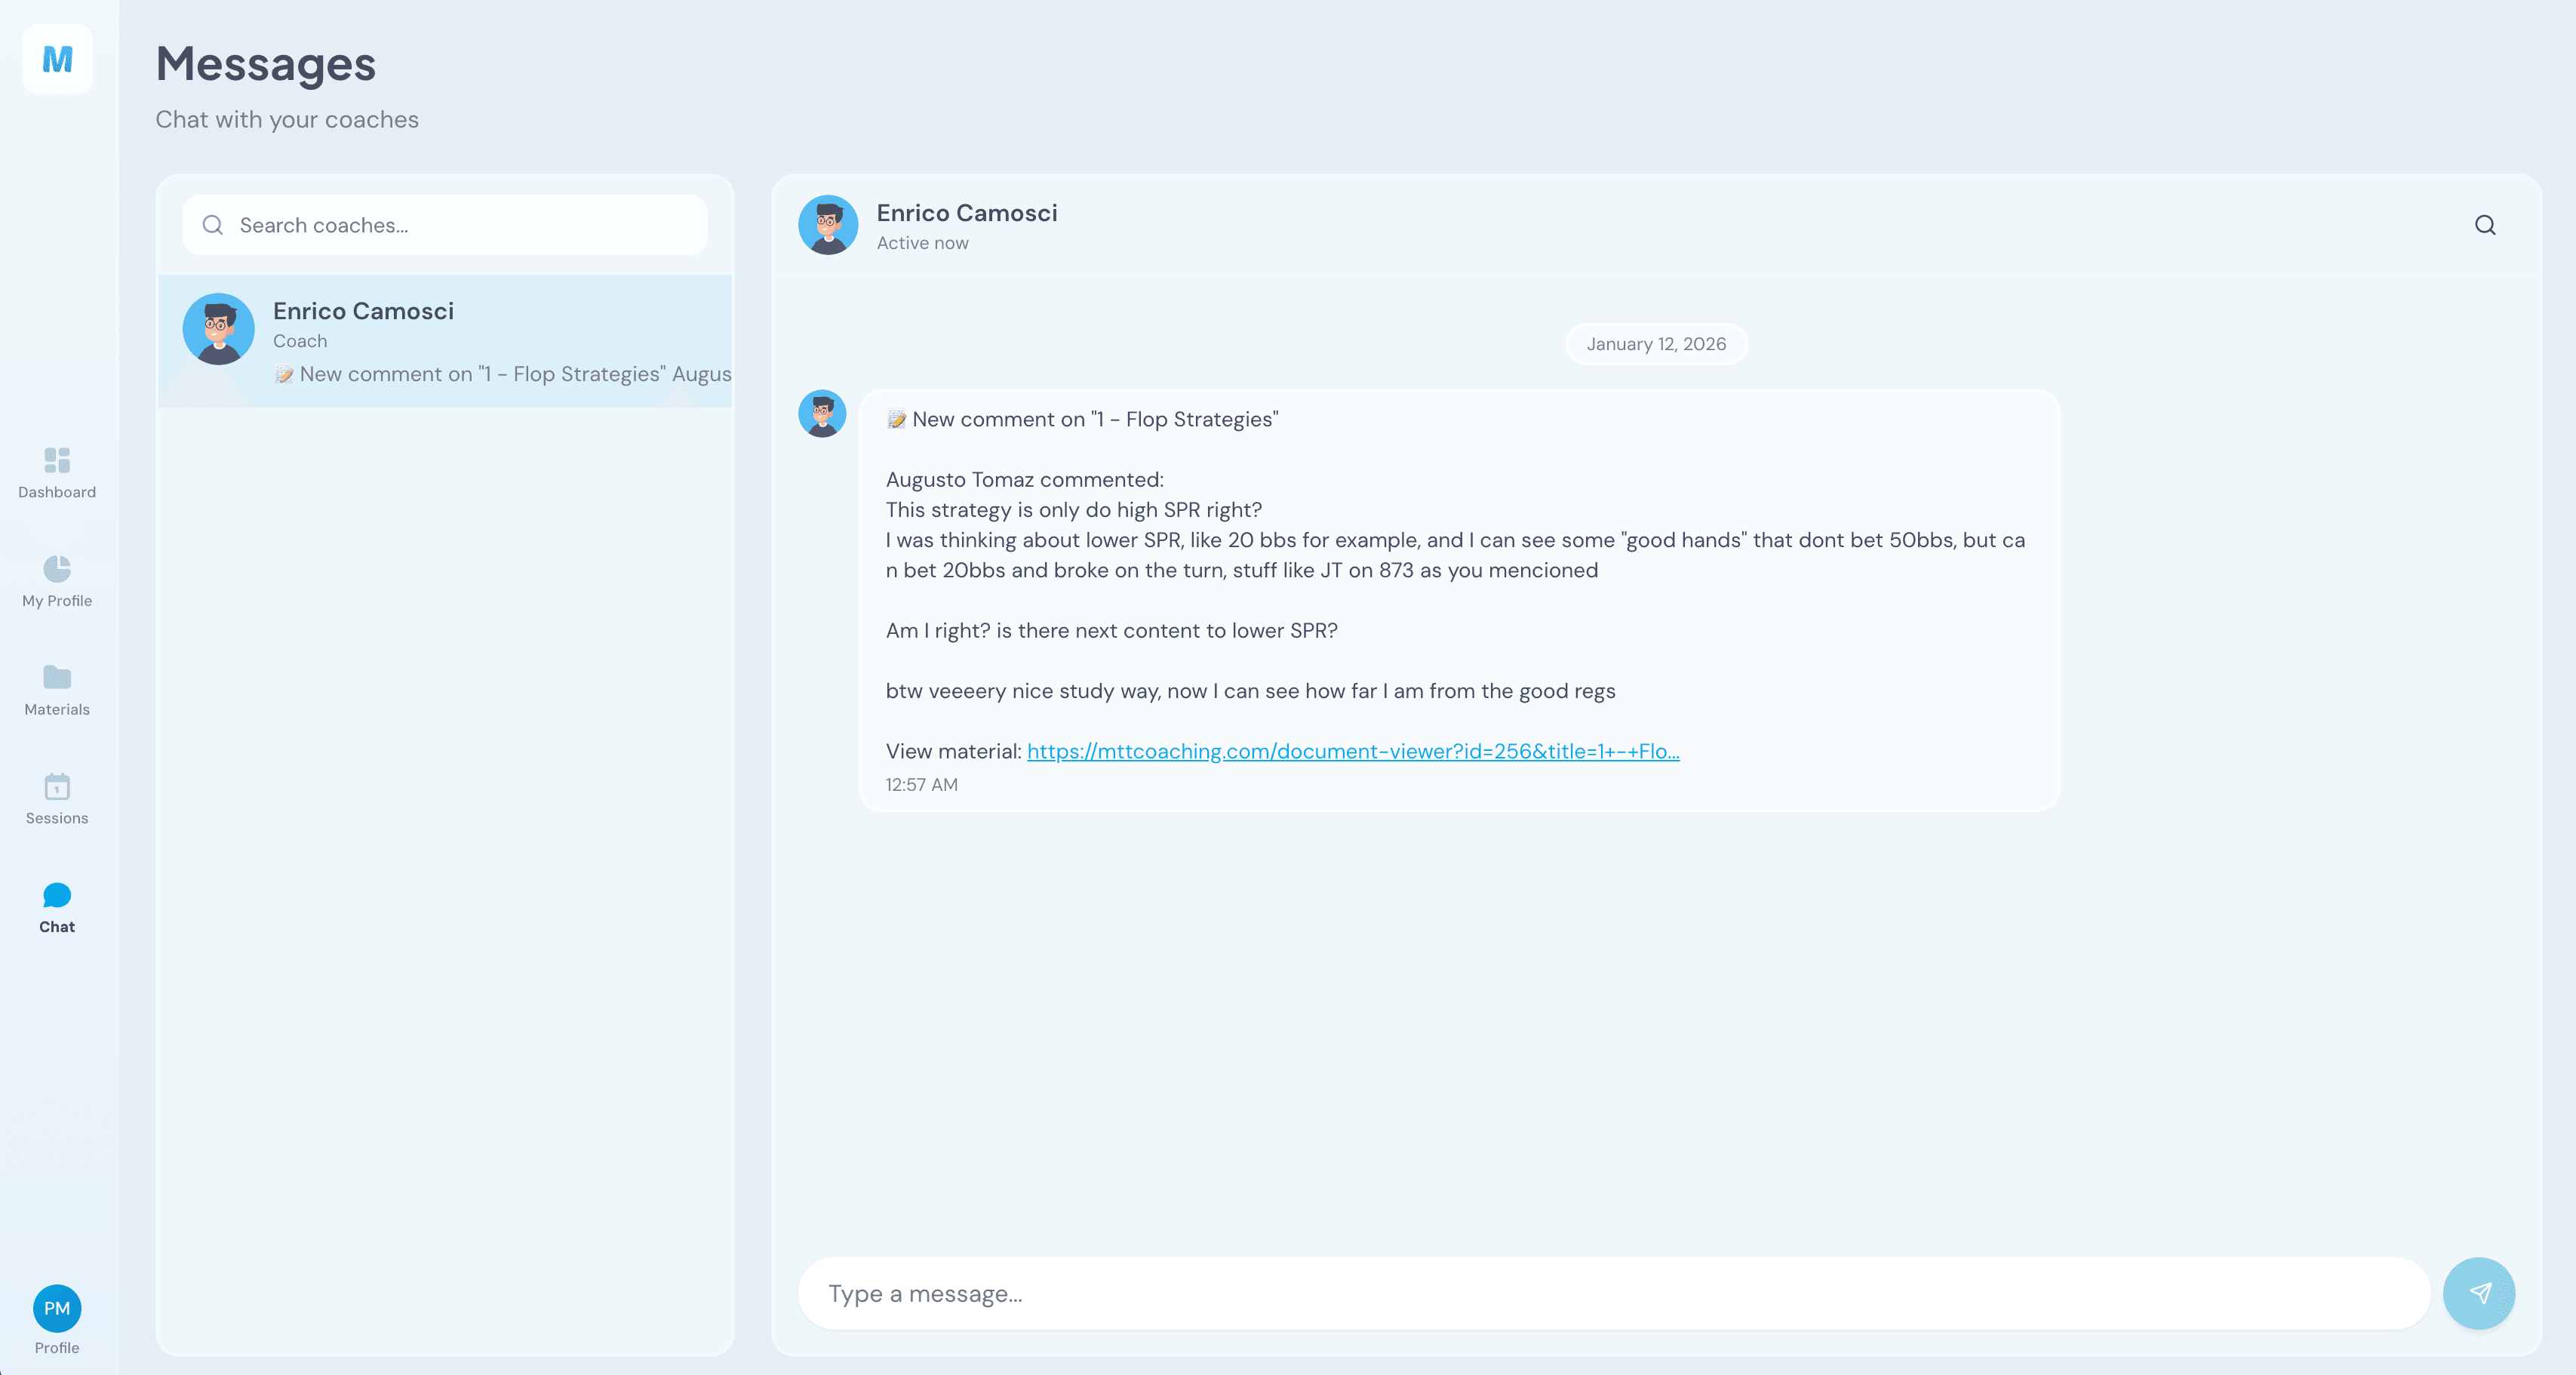Open the PM Profile avatar
The image size is (2576, 1375).
tap(57, 1308)
